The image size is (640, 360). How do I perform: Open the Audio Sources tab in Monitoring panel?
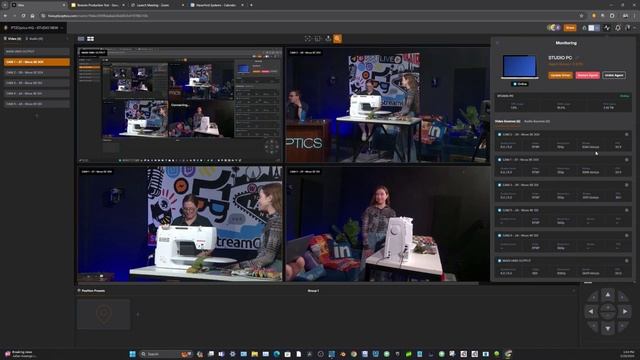coord(537,122)
